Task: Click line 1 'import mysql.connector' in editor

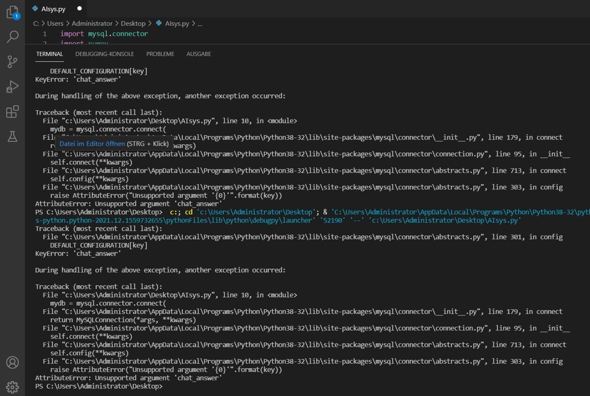Action: coord(104,34)
